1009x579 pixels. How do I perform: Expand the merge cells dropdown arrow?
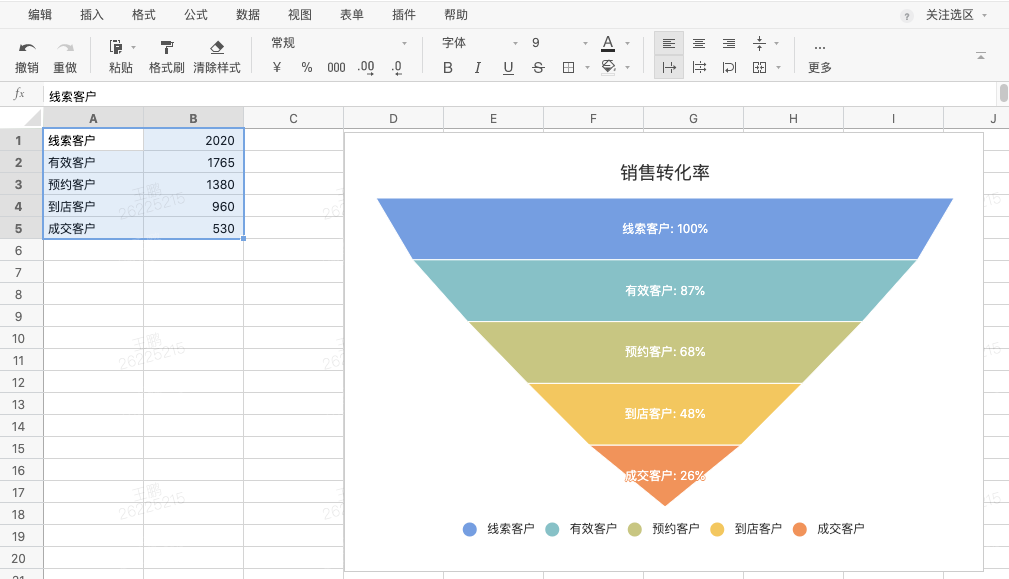(x=778, y=68)
